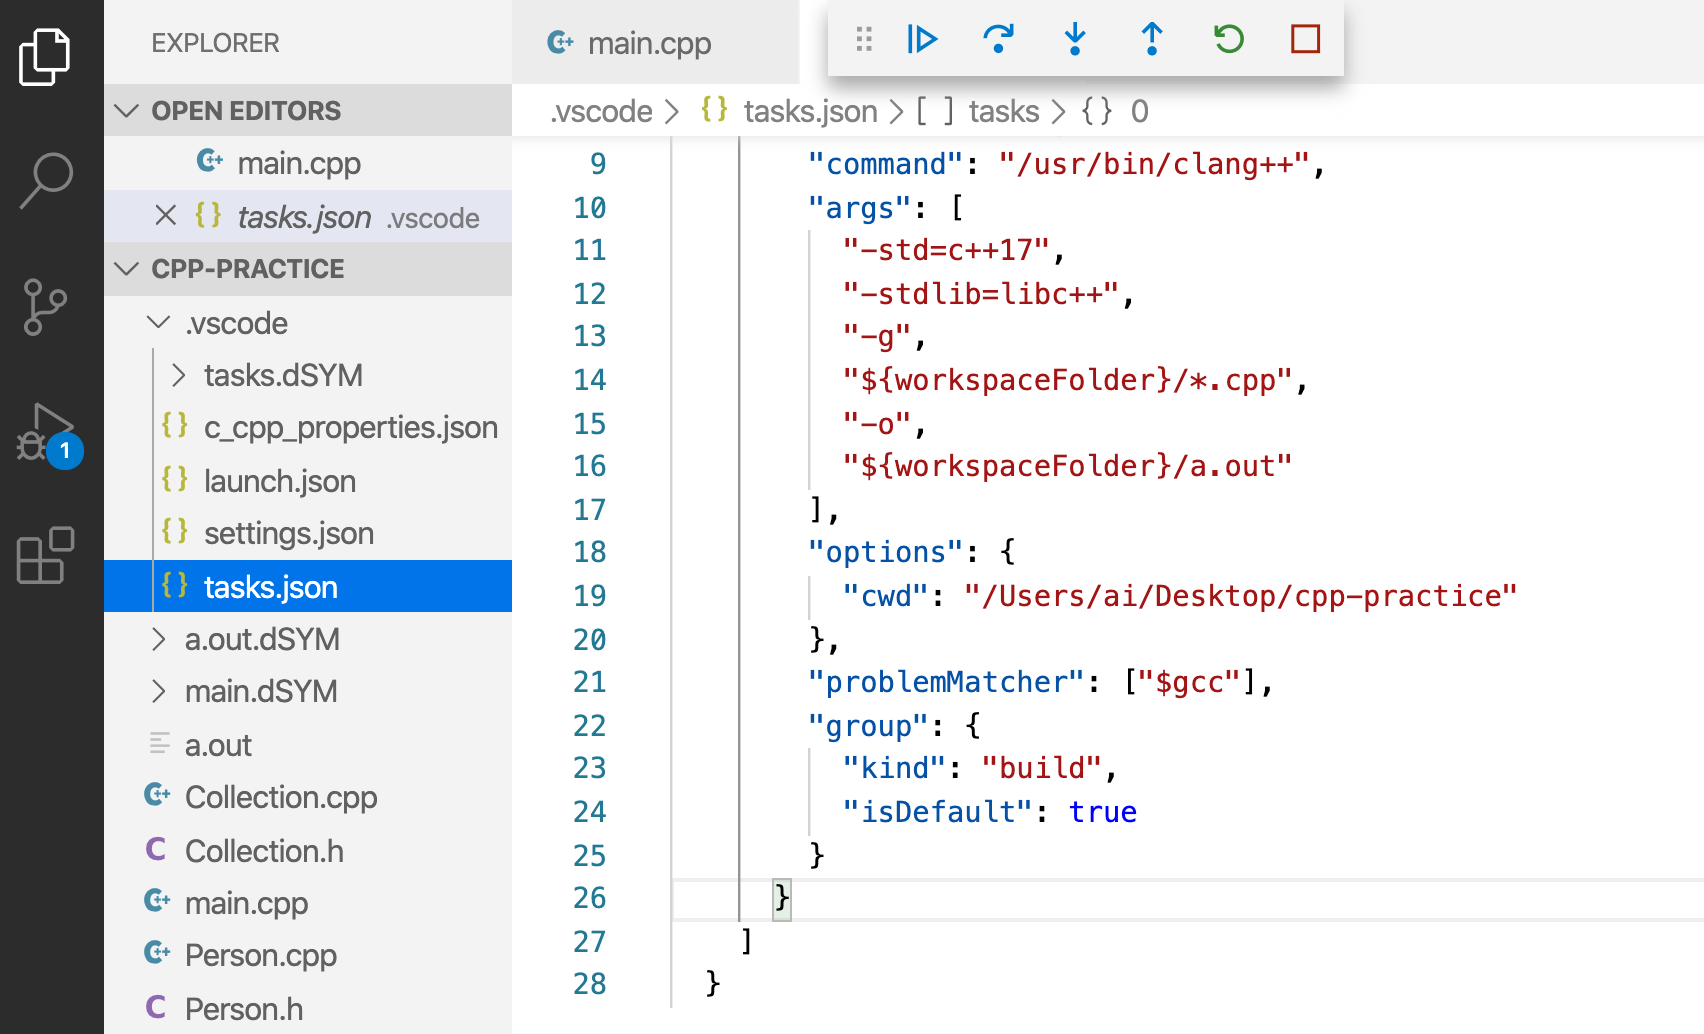Open main.cpp in the file tree

[308, 903]
